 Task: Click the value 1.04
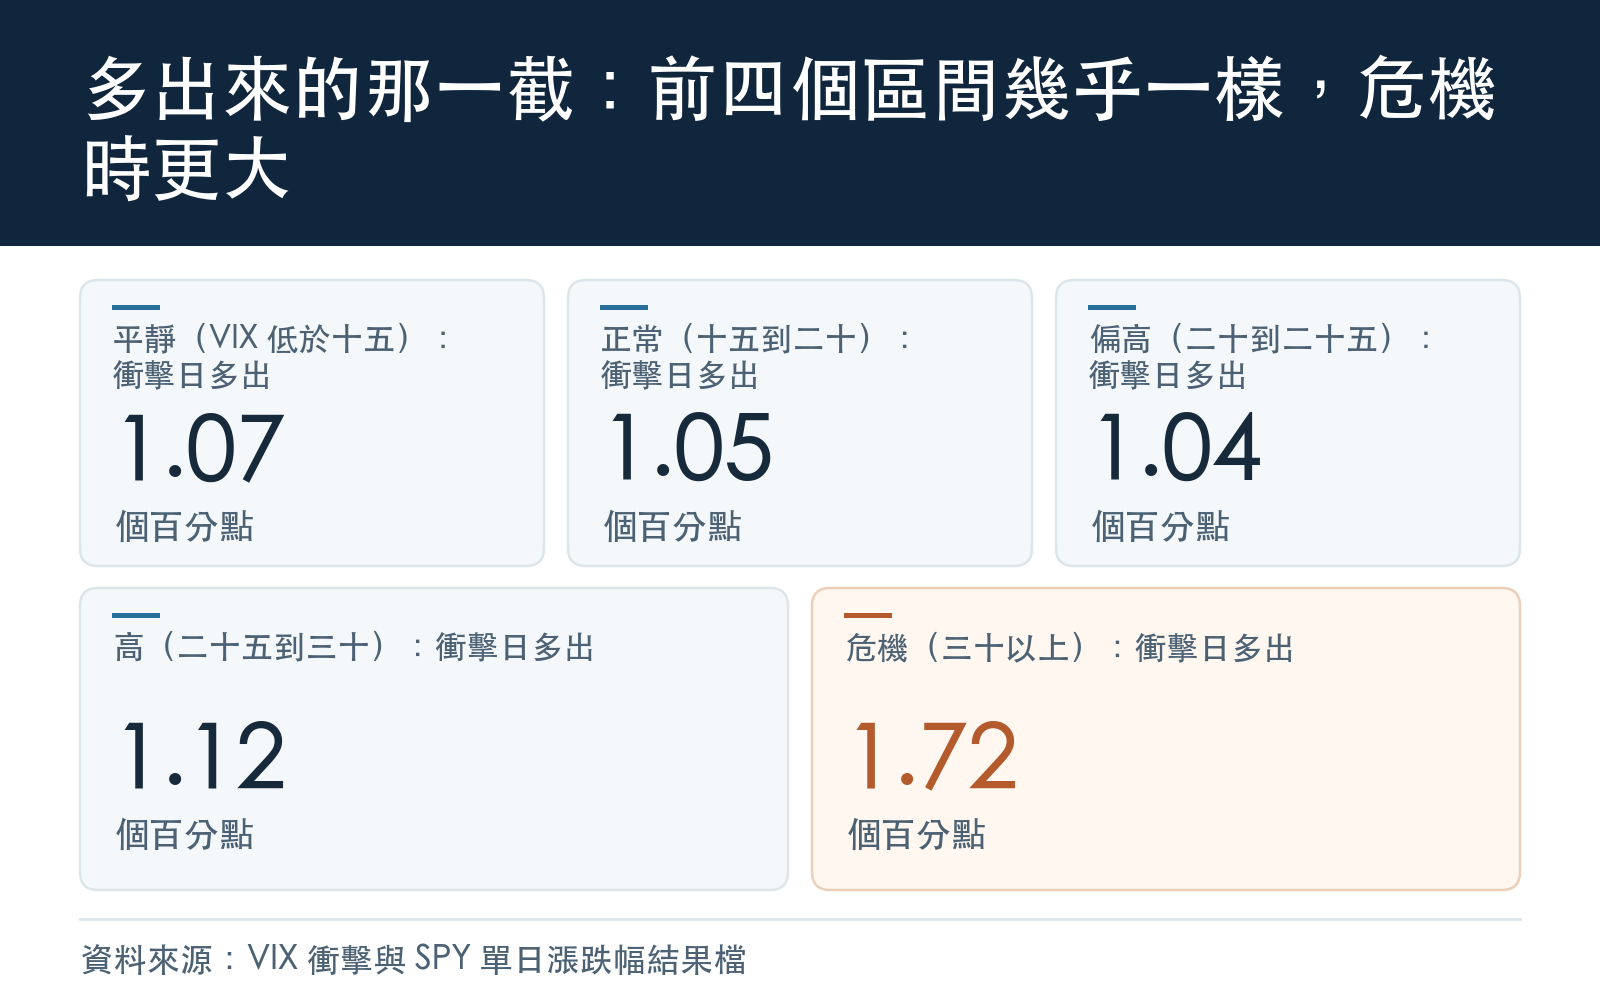coord(1178,449)
